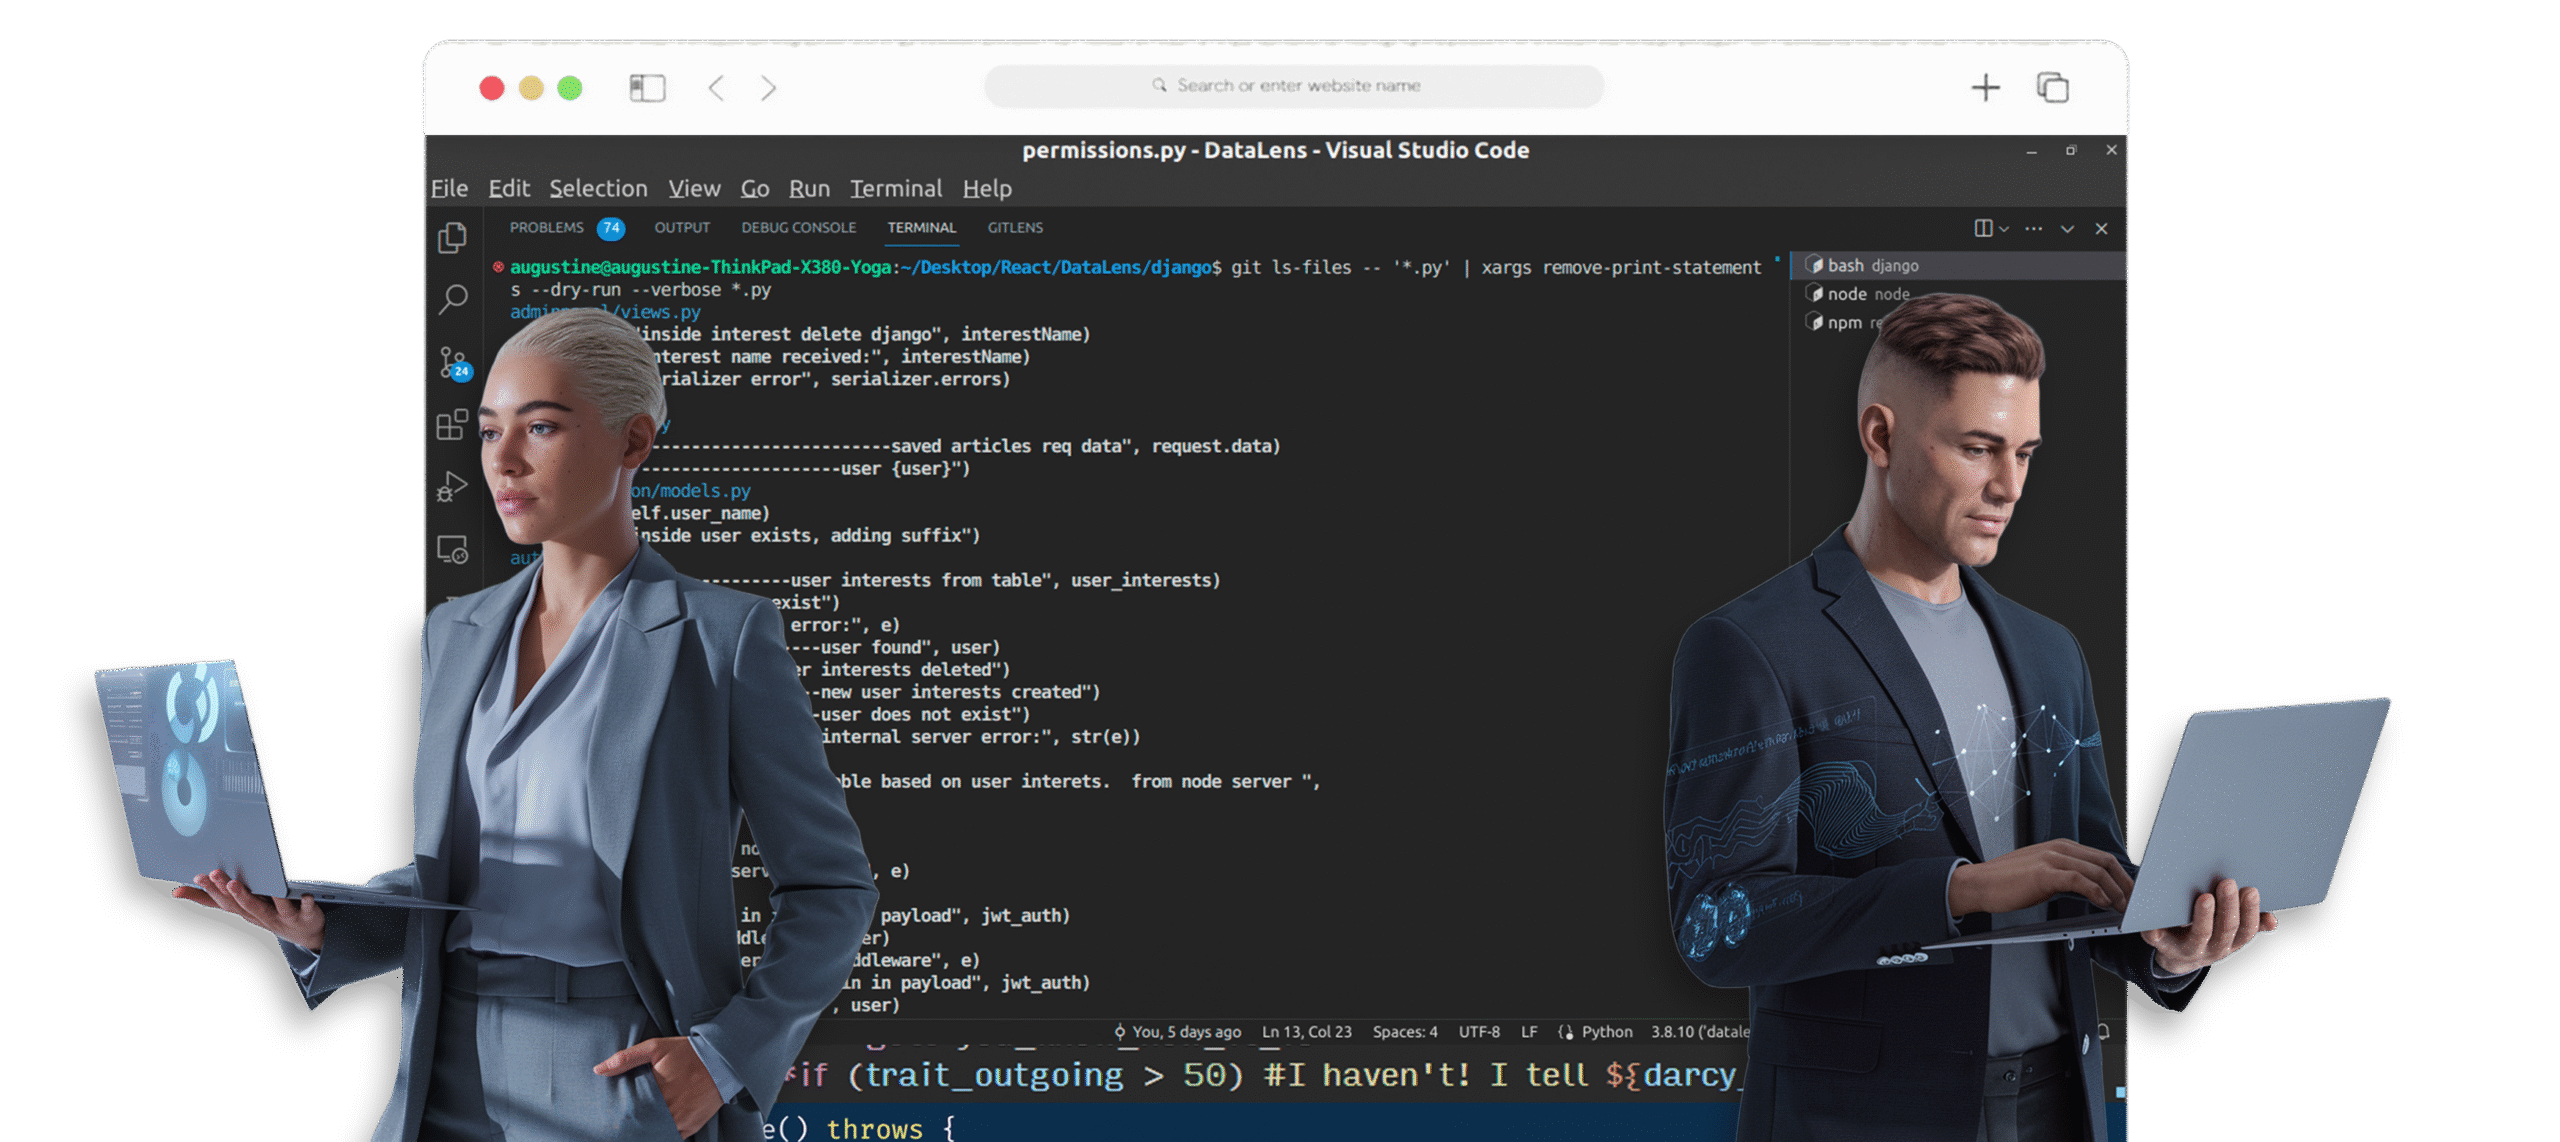This screenshot has width=2560, height=1142.
Task: Open a new browser tab with plus
Action: [x=1985, y=88]
